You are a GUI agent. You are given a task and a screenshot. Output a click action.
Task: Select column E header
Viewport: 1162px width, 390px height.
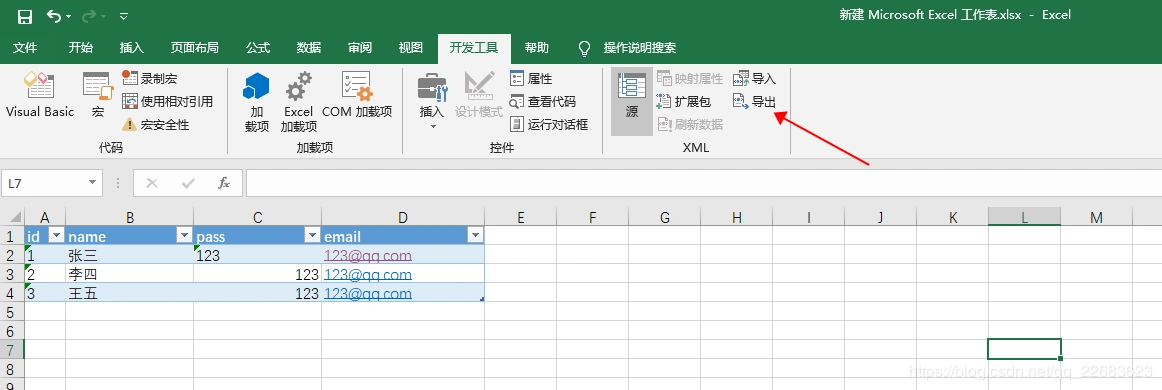coord(520,217)
